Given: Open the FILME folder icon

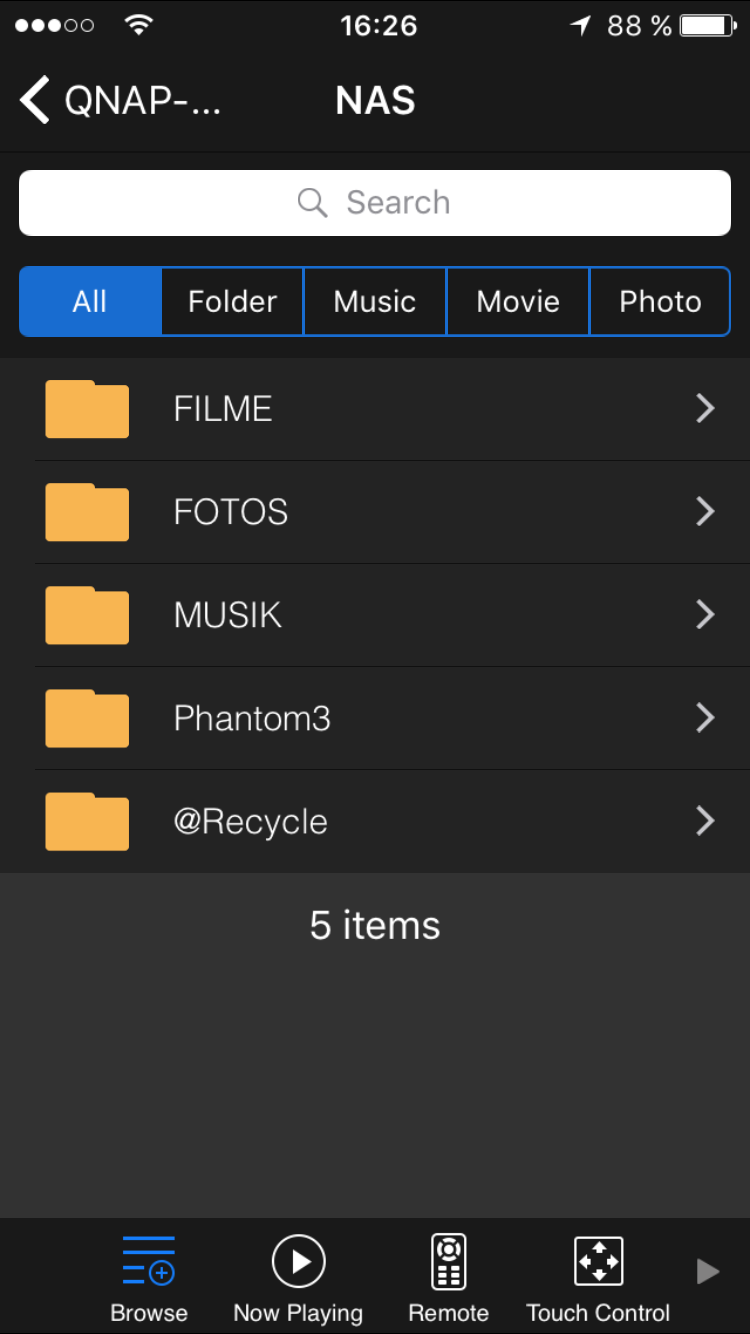Looking at the screenshot, I should pos(87,409).
